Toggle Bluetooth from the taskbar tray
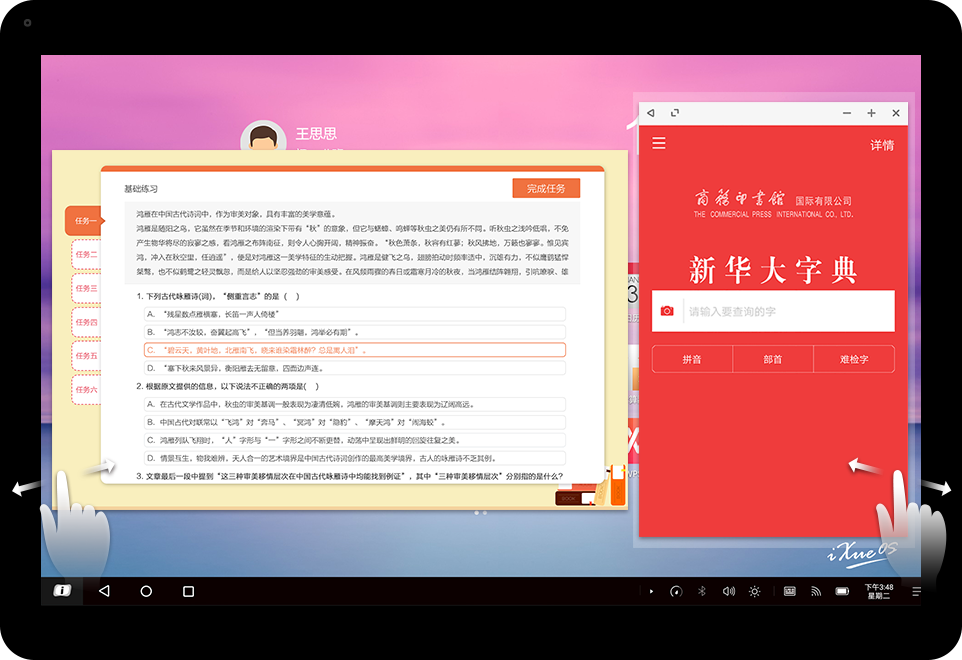 701,591
